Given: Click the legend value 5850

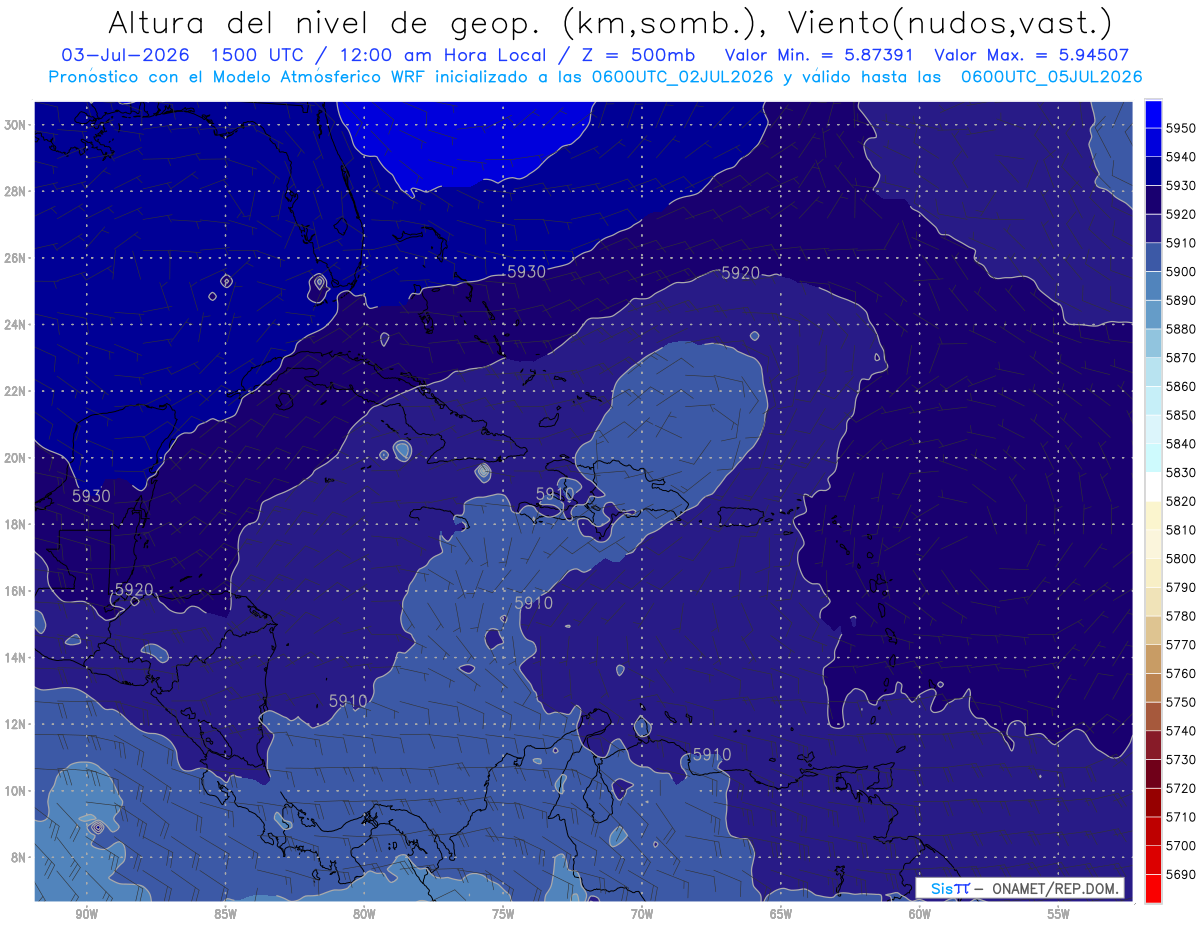Looking at the screenshot, I should (1182, 415).
